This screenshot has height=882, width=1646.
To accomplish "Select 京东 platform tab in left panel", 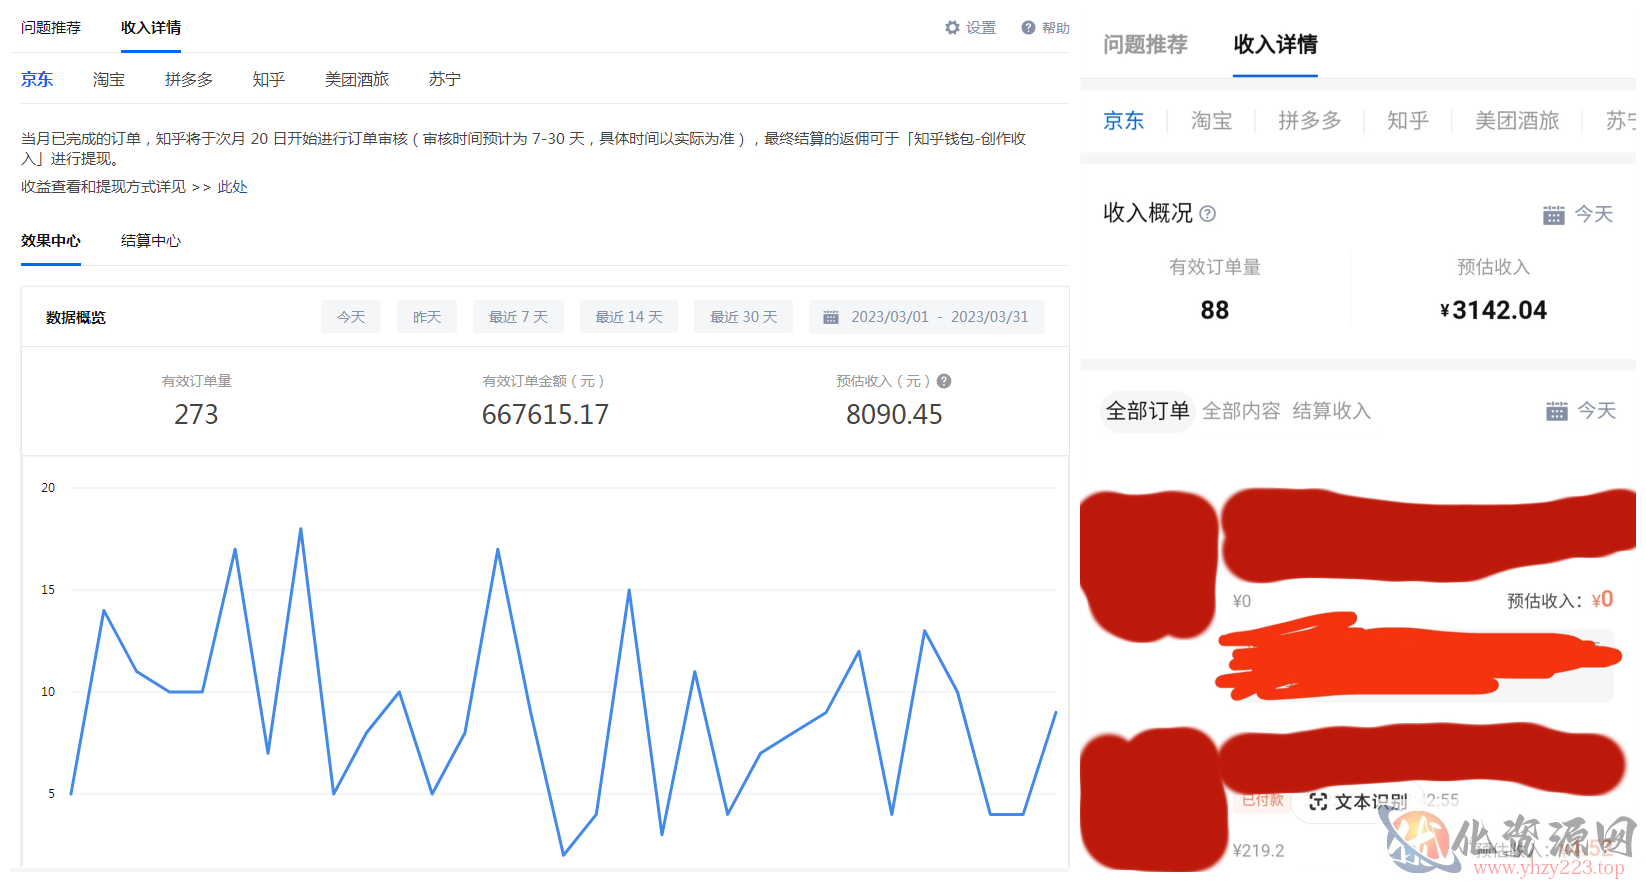I will [x=37, y=79].
